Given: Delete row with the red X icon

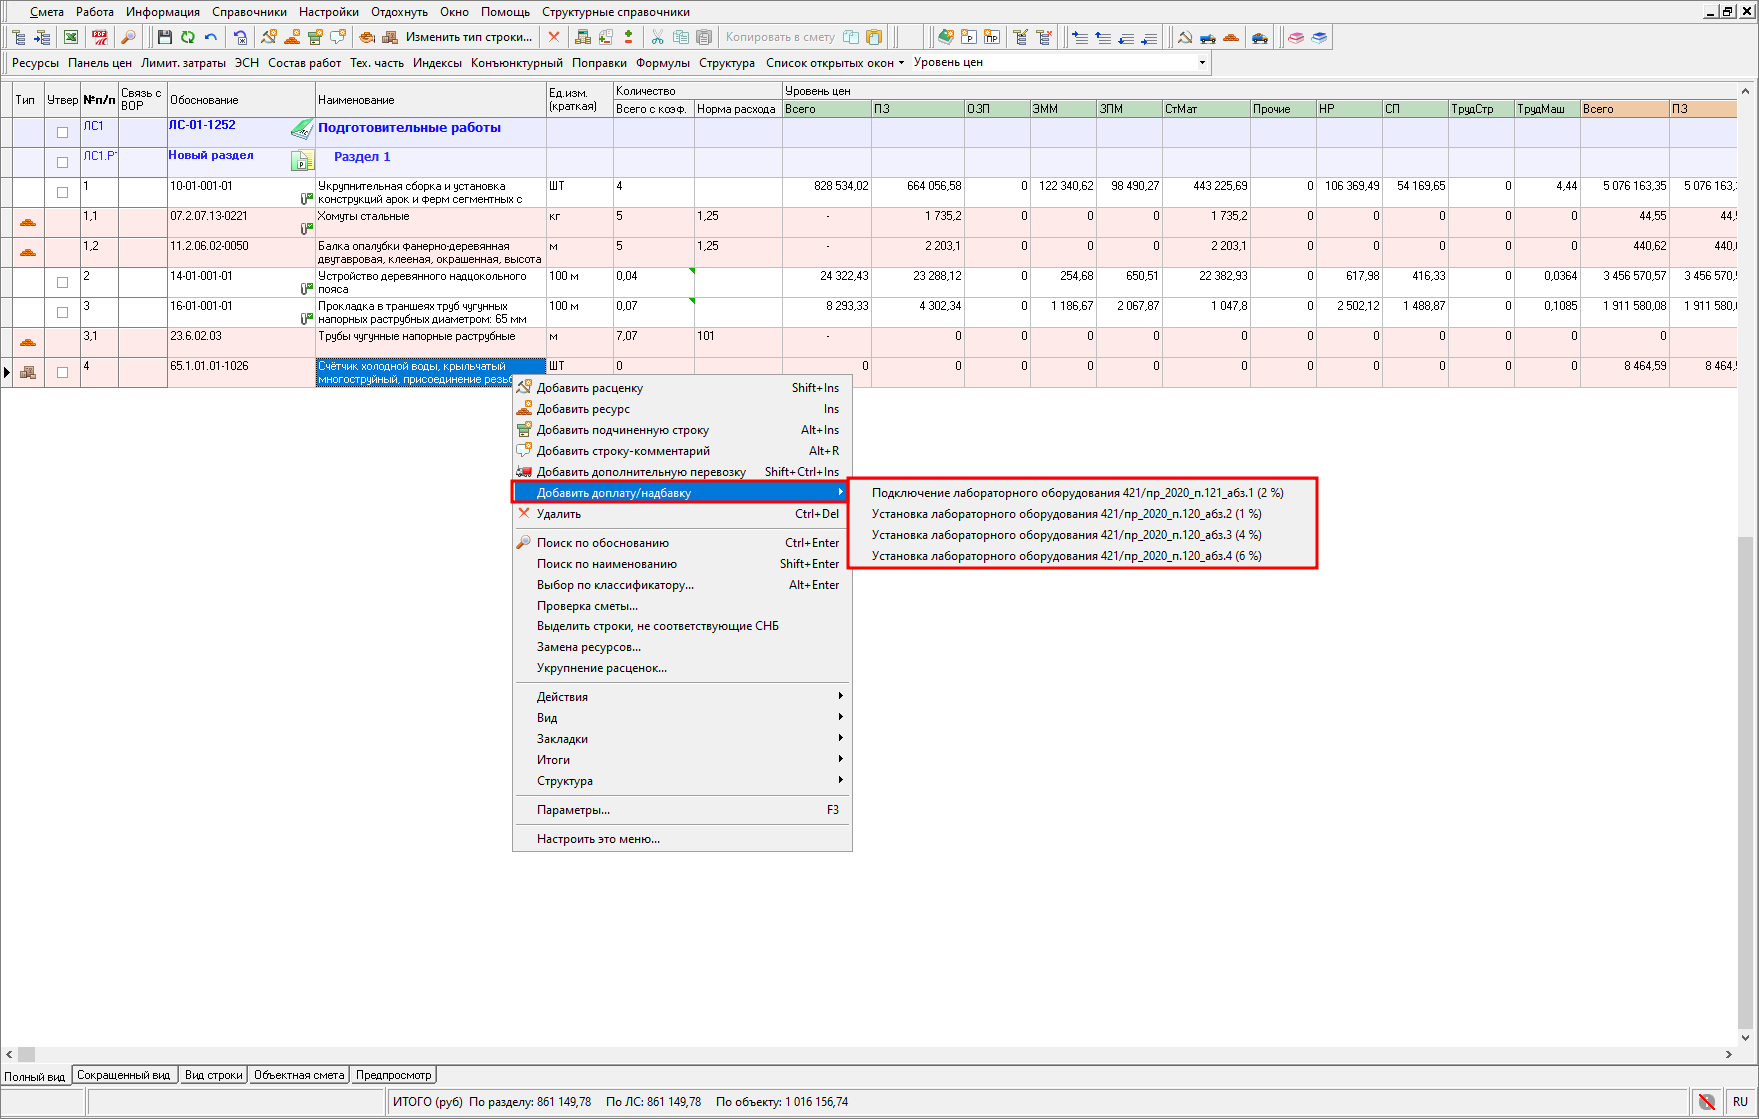Looking at the screenshot, I should [554, 37].
